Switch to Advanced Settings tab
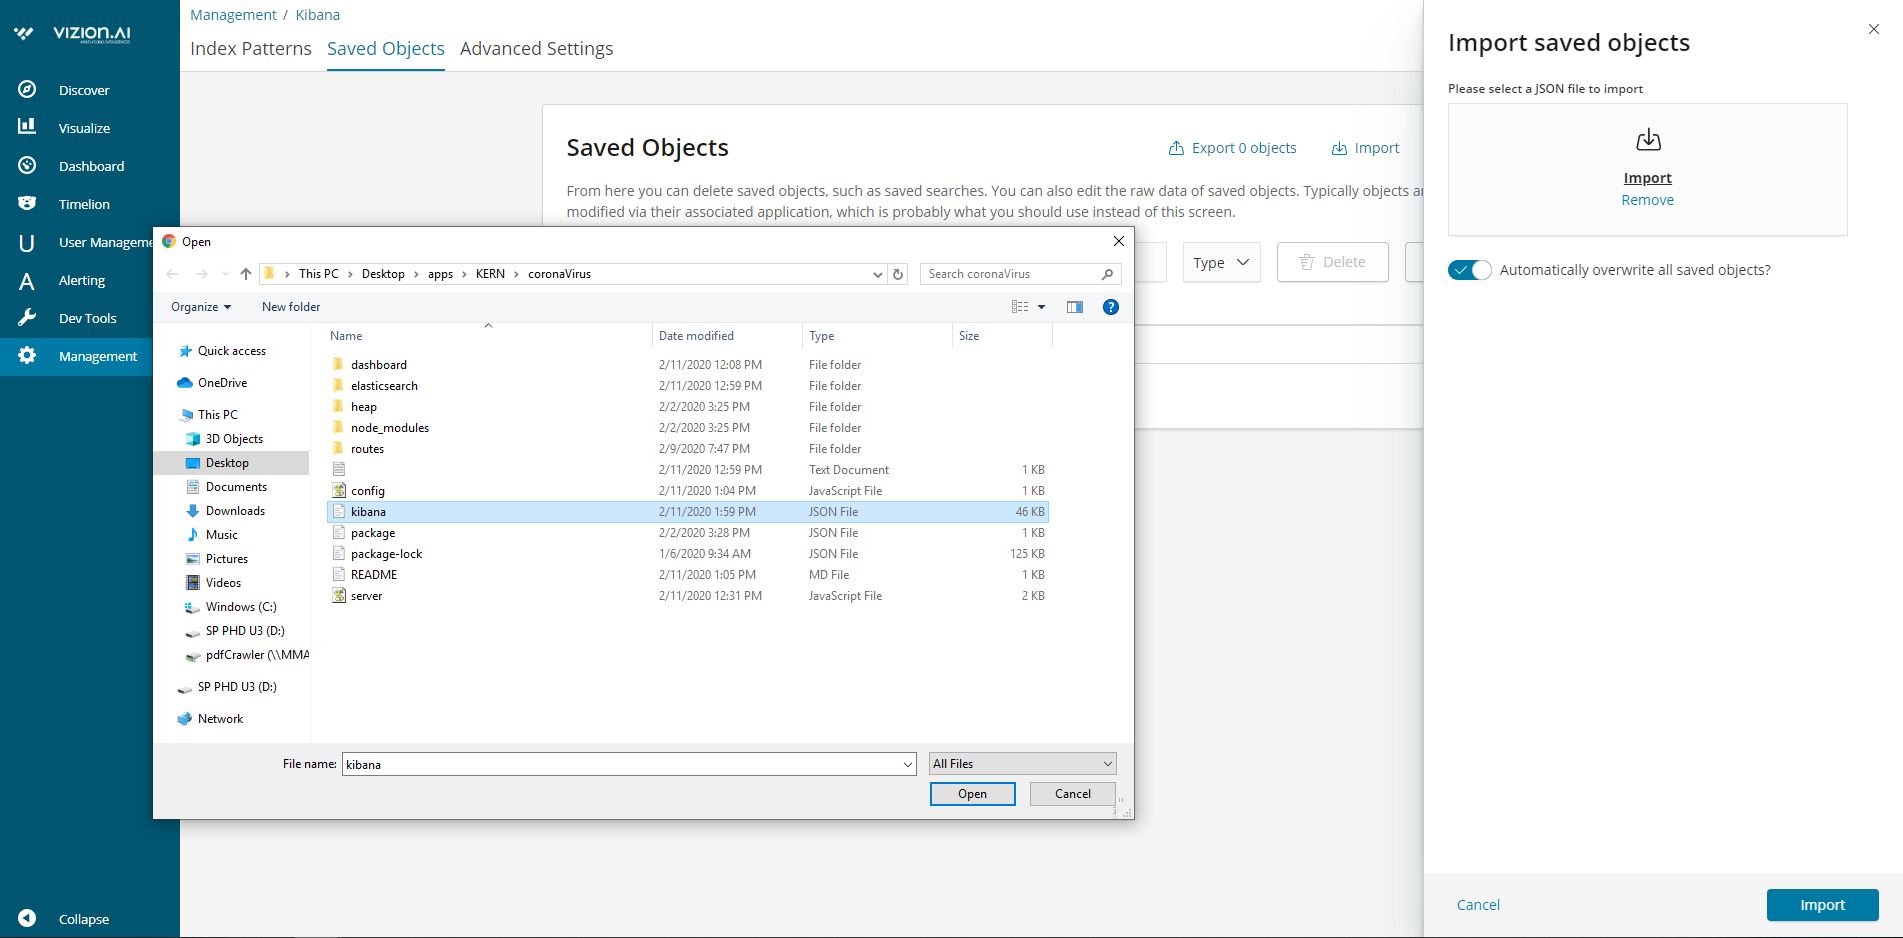Image resolution: width=1903 pixels, height=938 pixels. [x=537, y=48]
